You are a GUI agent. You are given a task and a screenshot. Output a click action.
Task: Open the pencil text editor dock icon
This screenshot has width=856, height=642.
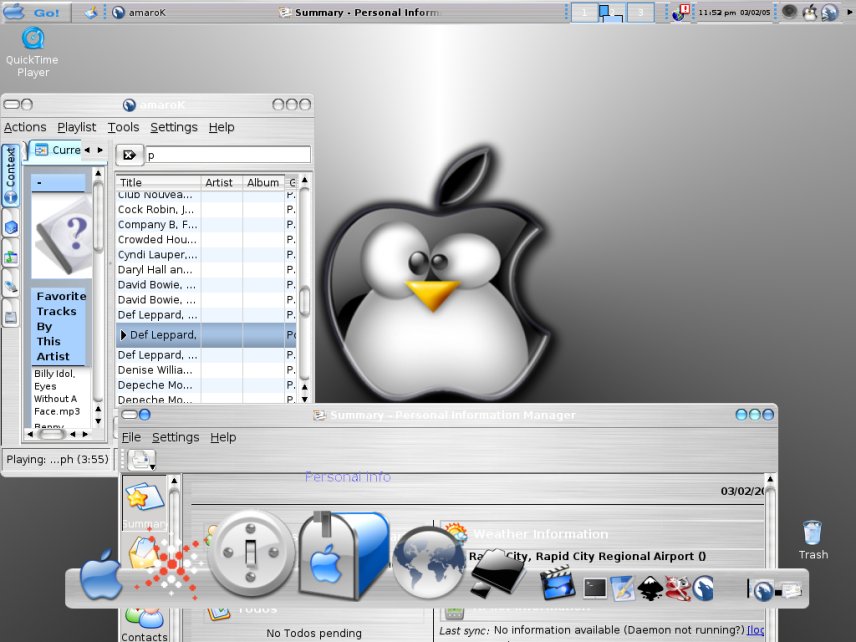click(x=622, y=588)
